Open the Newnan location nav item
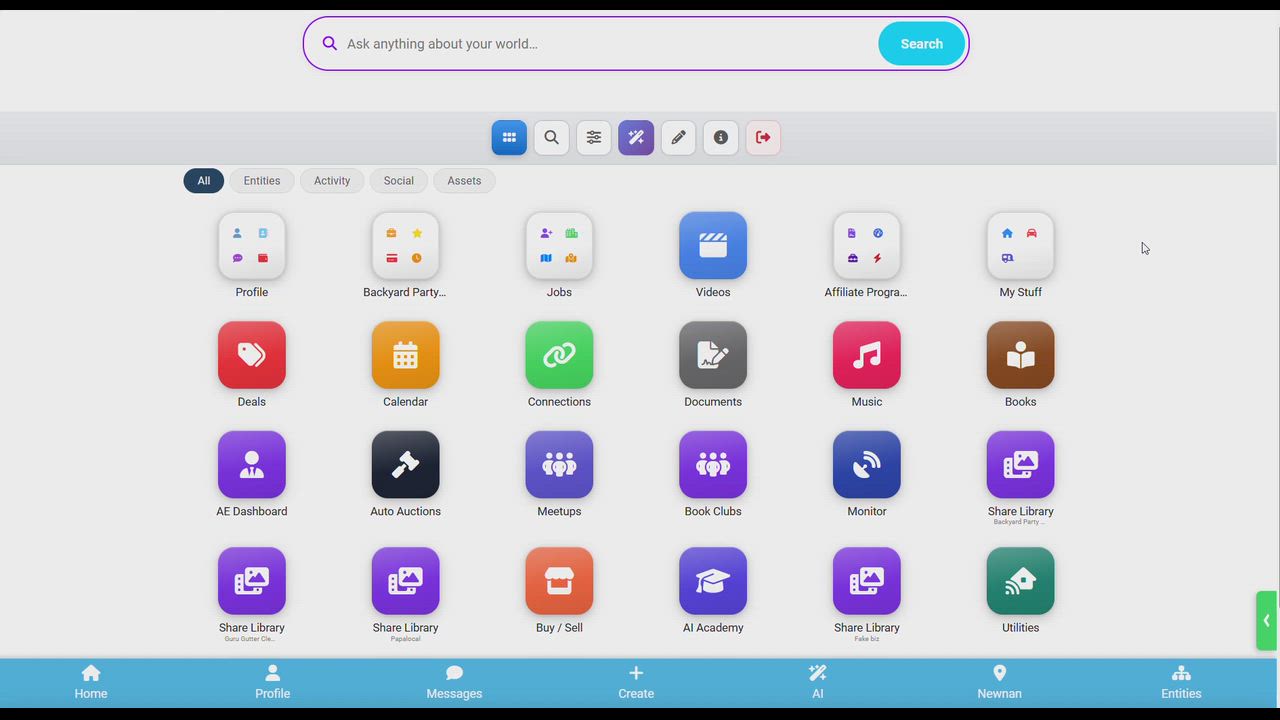1280x720 pixels. pyautogui.click(x=999, y=683)
